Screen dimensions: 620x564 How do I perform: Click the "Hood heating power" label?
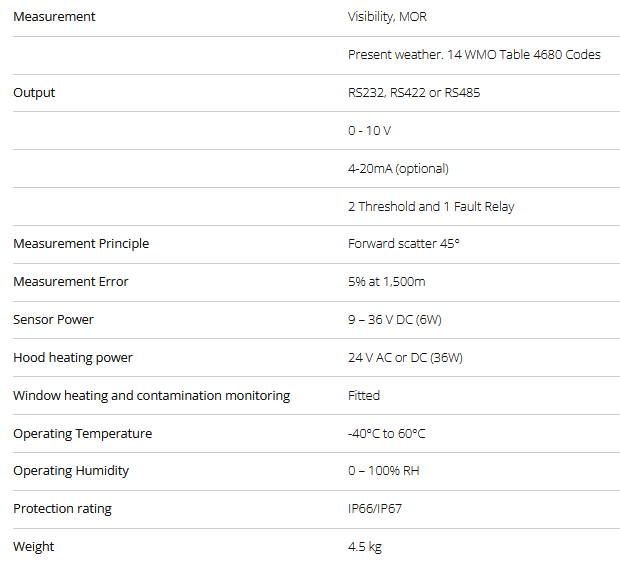pos(73,358)
